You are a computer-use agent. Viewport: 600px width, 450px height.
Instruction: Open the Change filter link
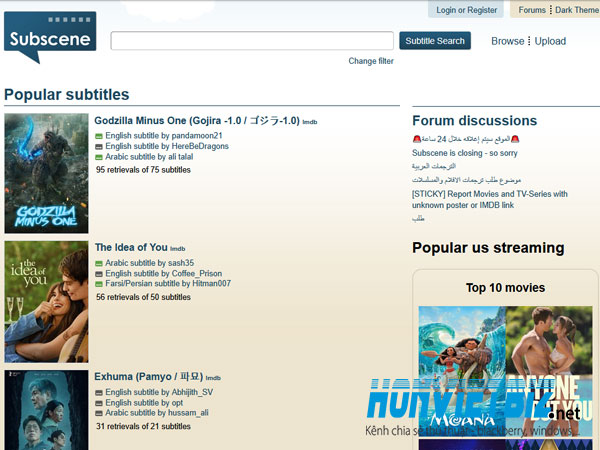pos(371,61)
